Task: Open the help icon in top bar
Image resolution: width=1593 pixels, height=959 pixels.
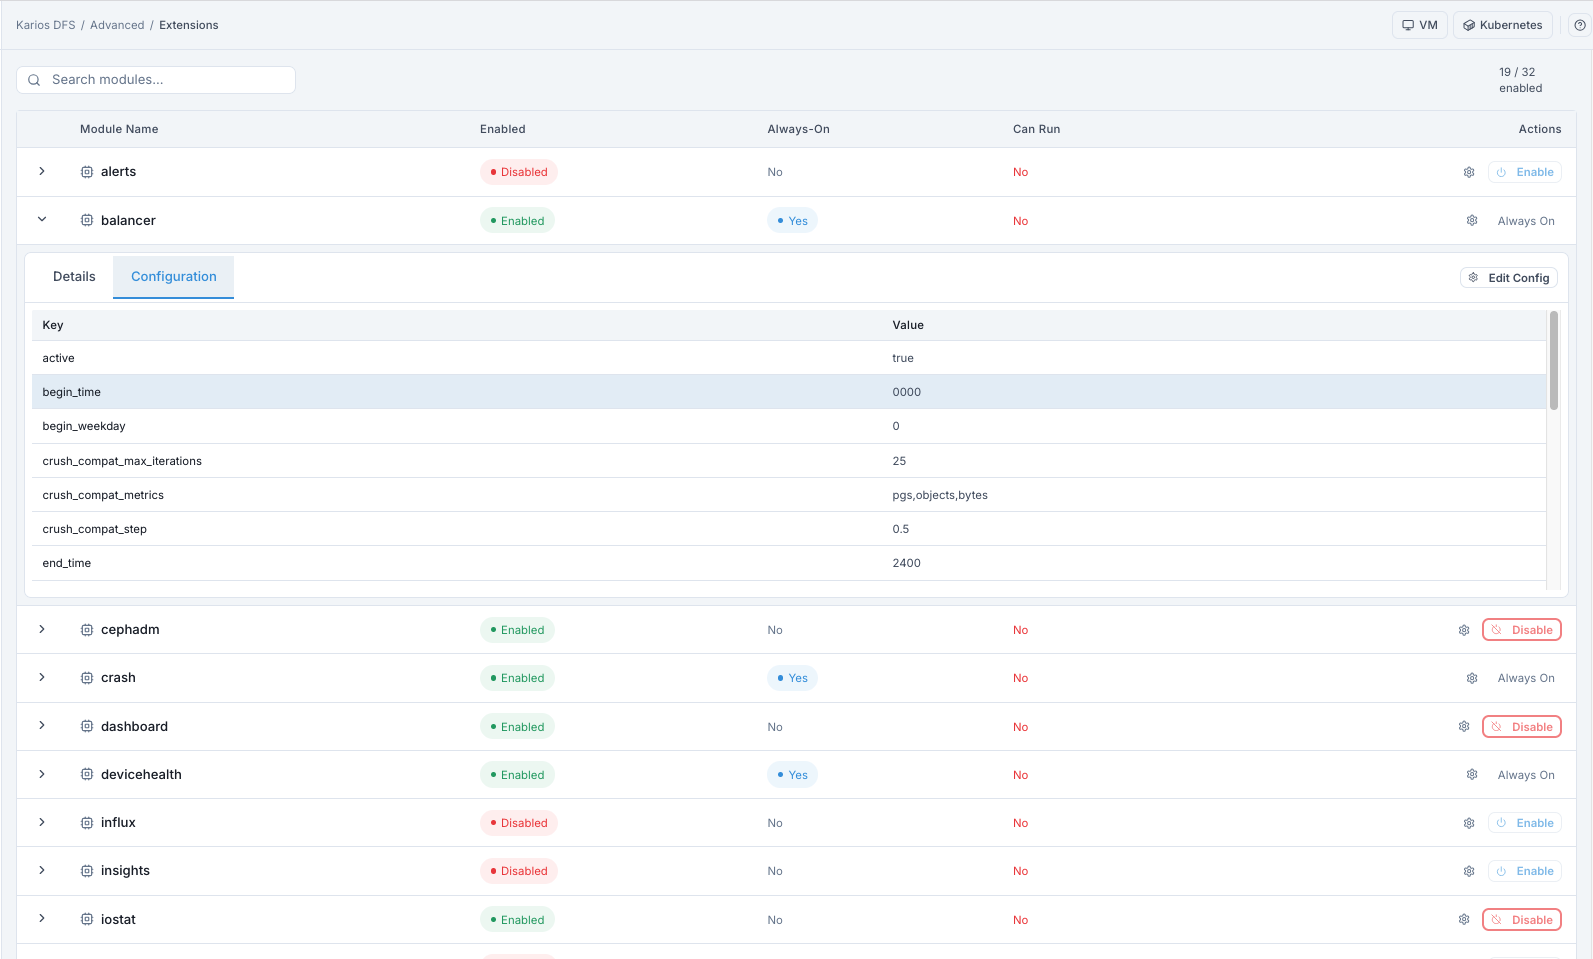Action: point(1580,25)
